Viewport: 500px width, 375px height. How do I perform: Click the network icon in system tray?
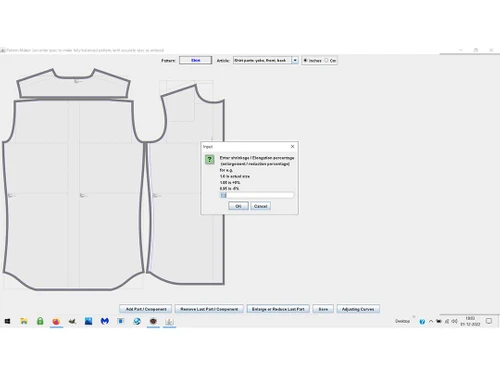pyautogui.click(x=447, y=321)
